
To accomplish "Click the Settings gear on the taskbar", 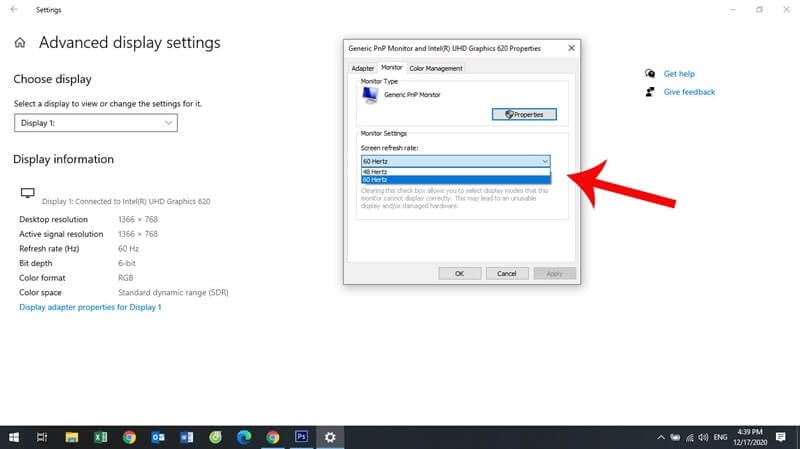I will [330, 437].
